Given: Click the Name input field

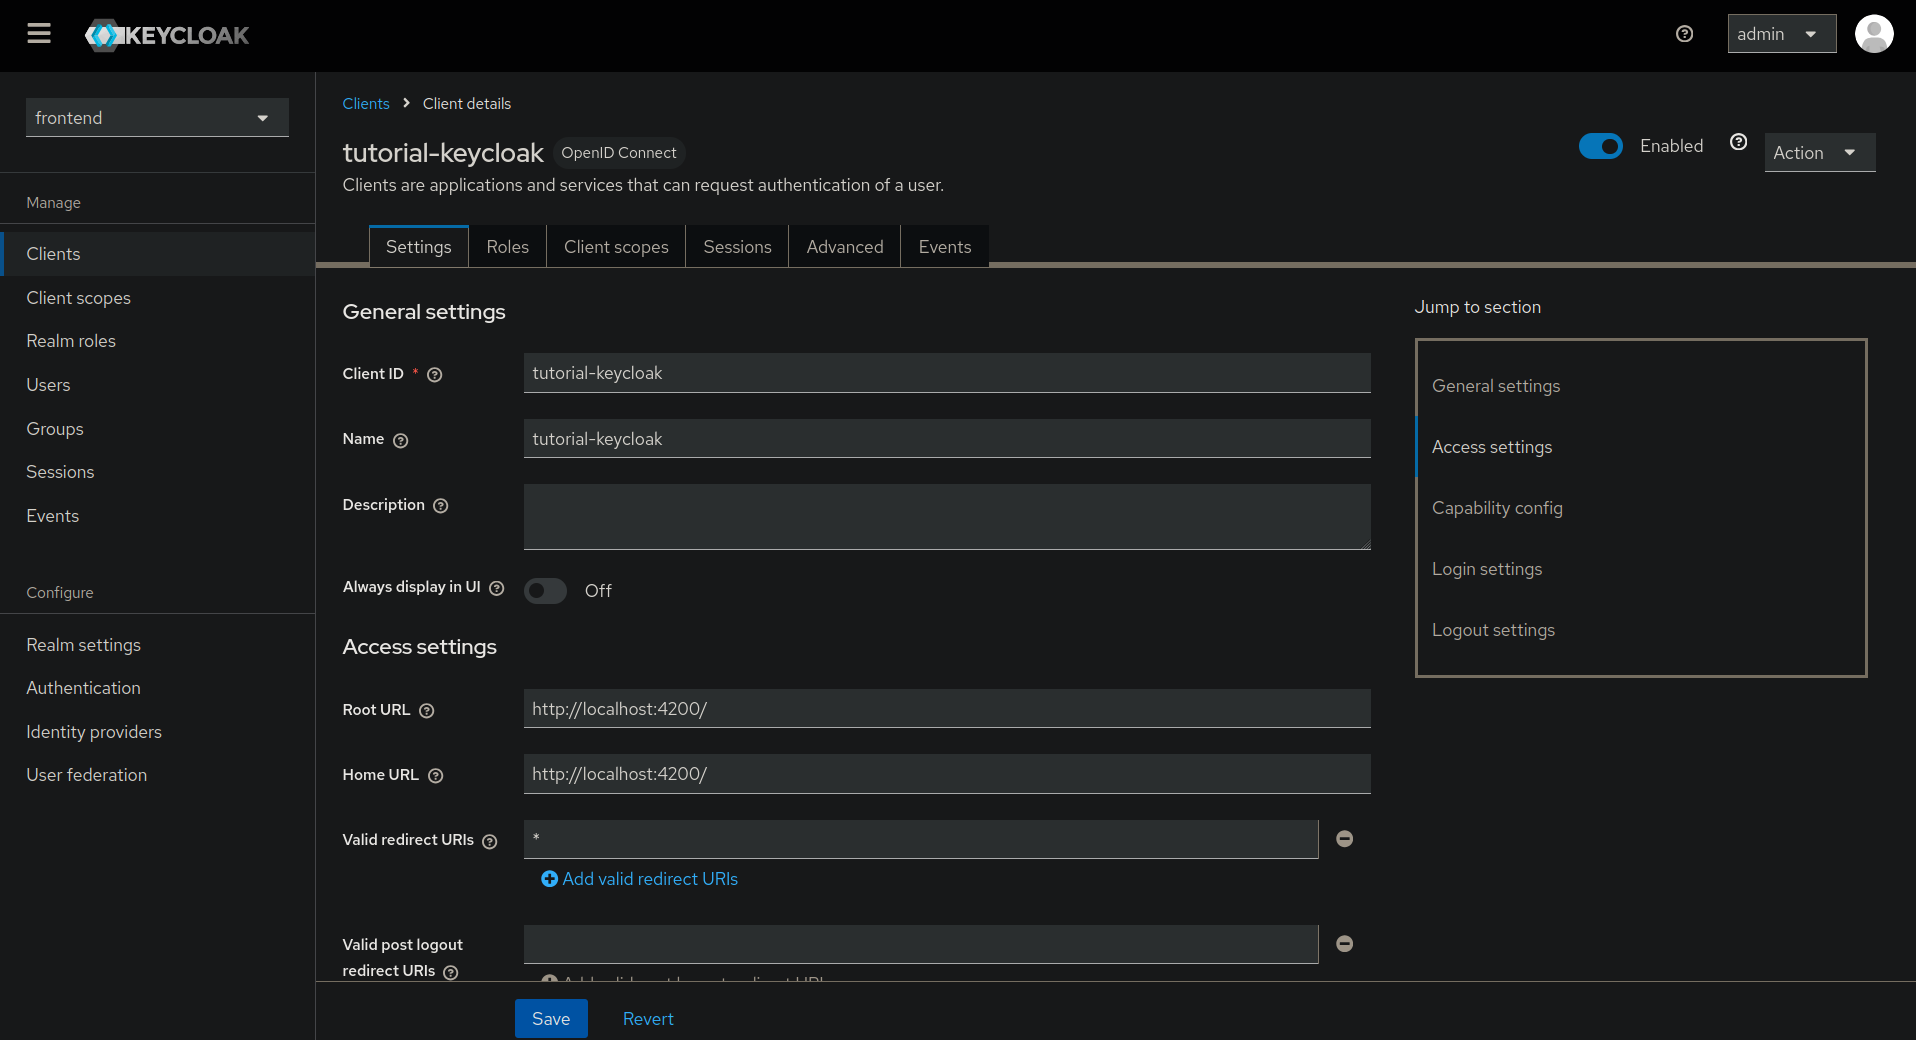Looking at the screenshot, I should [x=947, y=439].
